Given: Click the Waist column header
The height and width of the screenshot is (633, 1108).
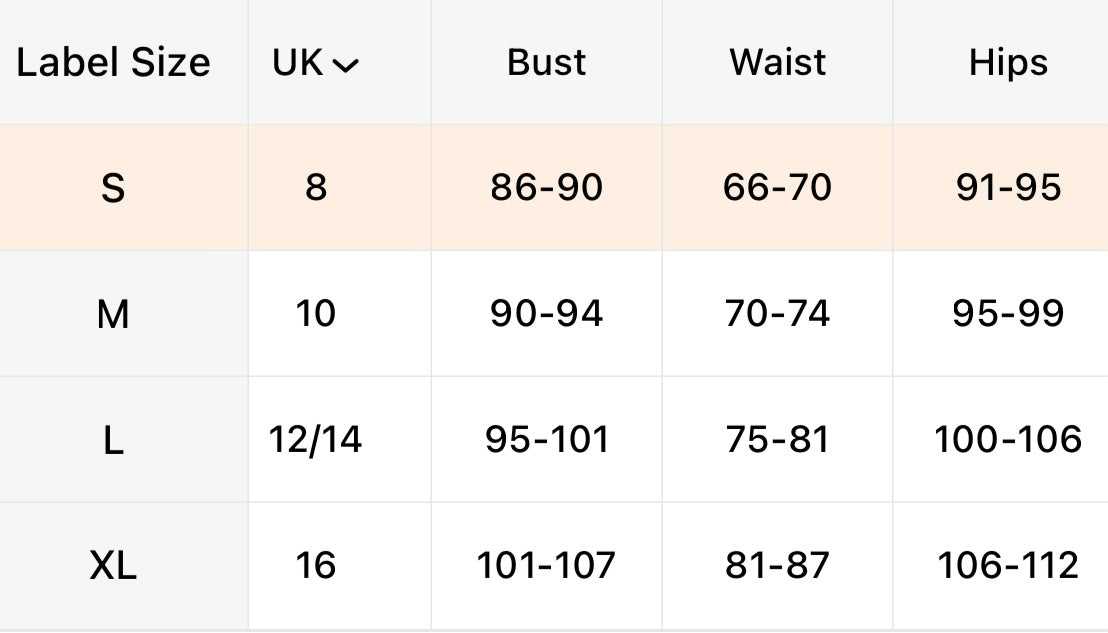Looking at the screenshot, I should pos(777,63).
